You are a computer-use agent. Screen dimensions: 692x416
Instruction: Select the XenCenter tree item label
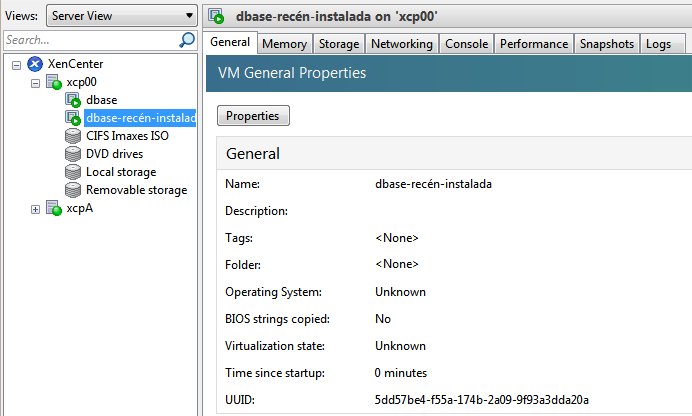click(75, 64)
